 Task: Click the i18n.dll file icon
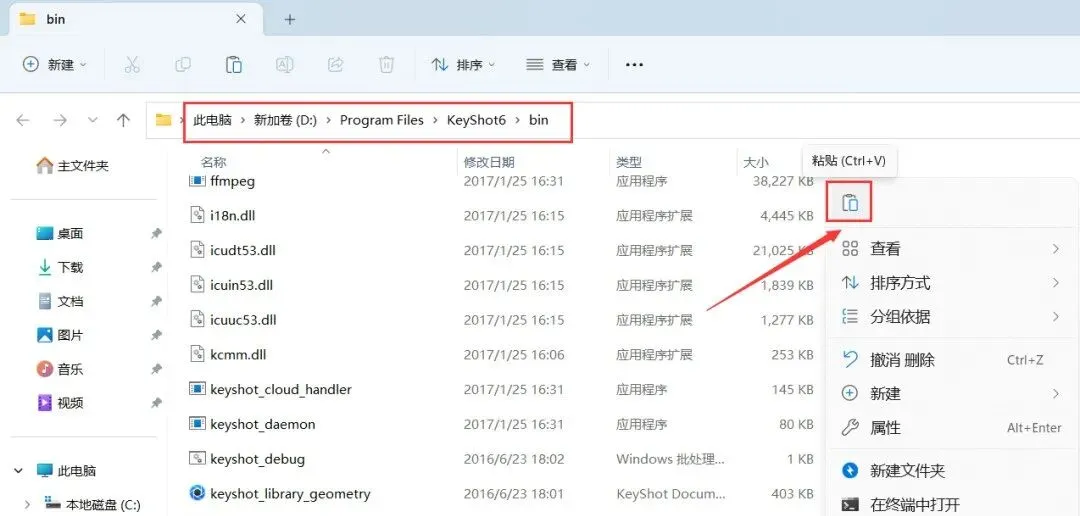(197, 215)
